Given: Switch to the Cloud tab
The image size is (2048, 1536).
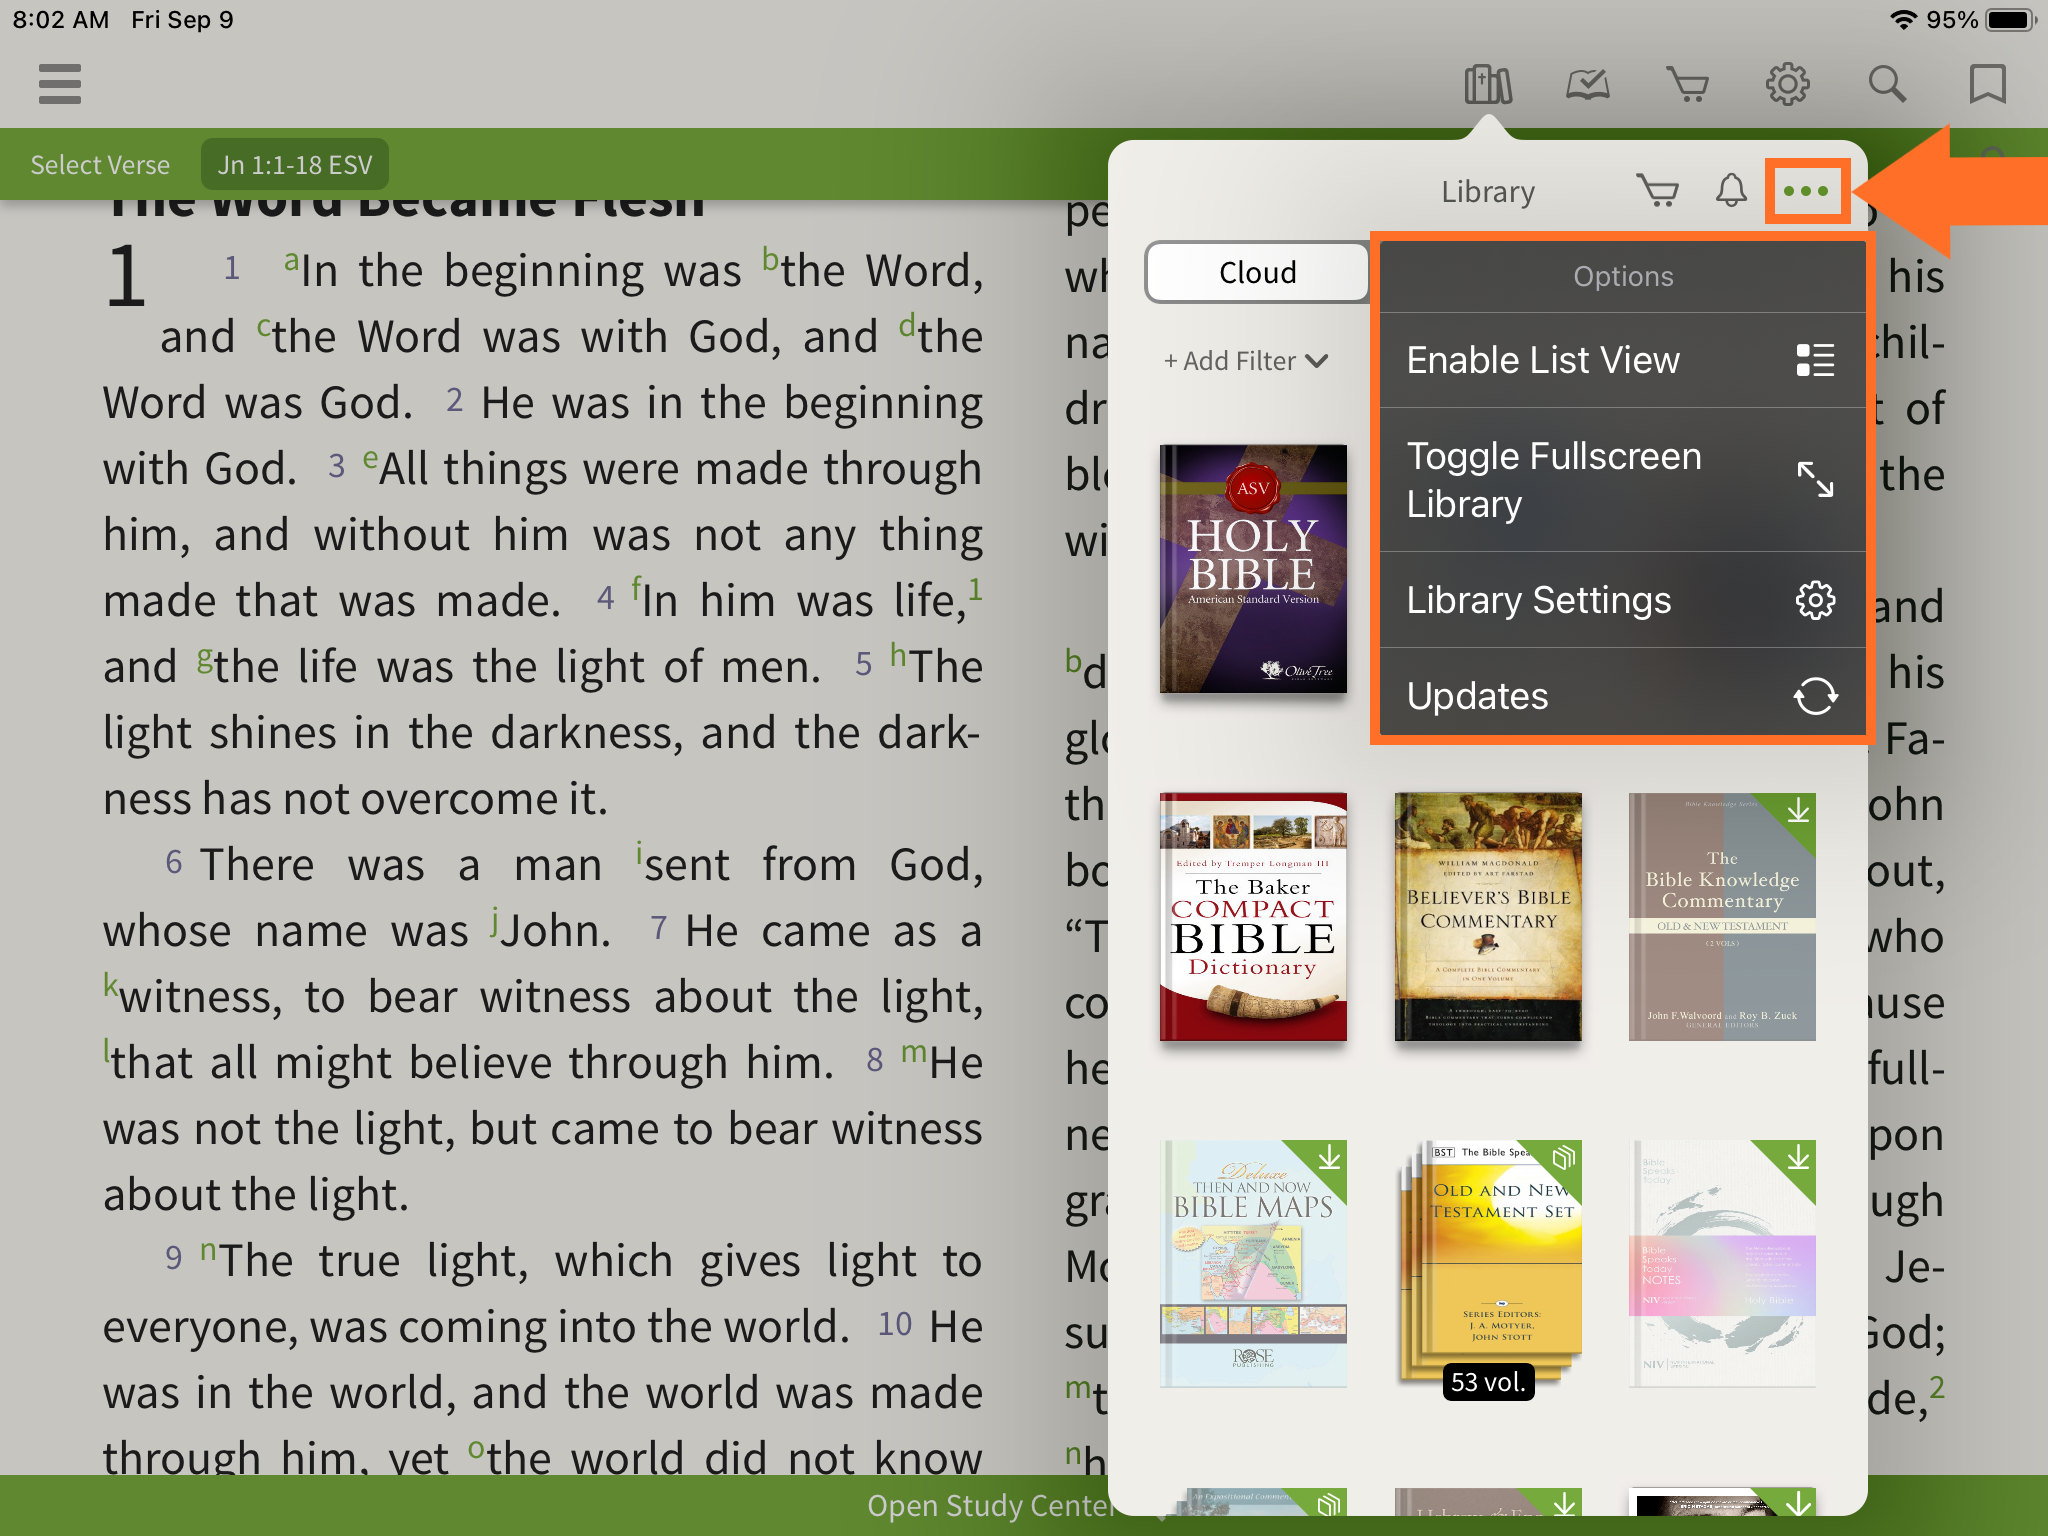Looking at the screenshot, I should click(1257, 272).
